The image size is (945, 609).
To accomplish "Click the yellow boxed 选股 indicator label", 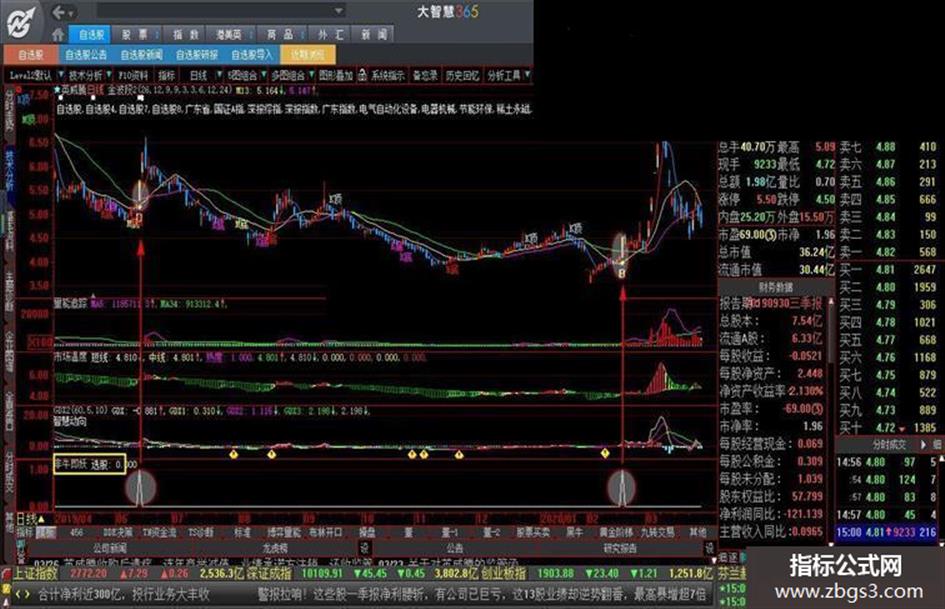I will pyautogui.click(x=89, y=464).
